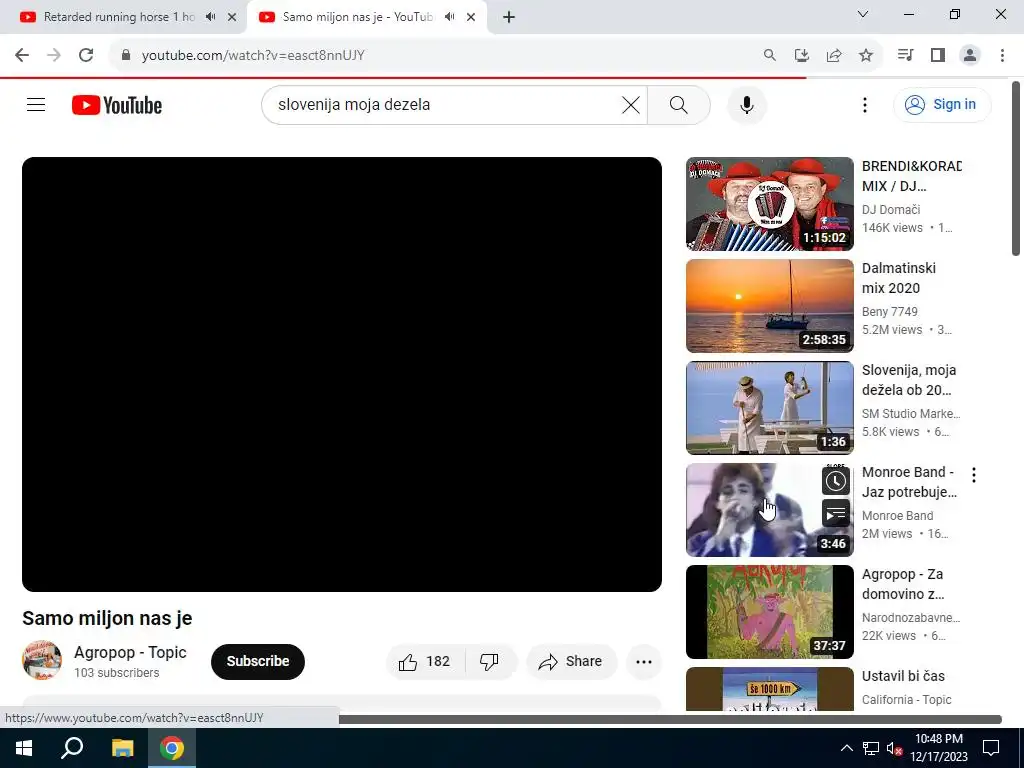Bookmark this page with the star
This screenshot has width=1024, height=768.
866,56
